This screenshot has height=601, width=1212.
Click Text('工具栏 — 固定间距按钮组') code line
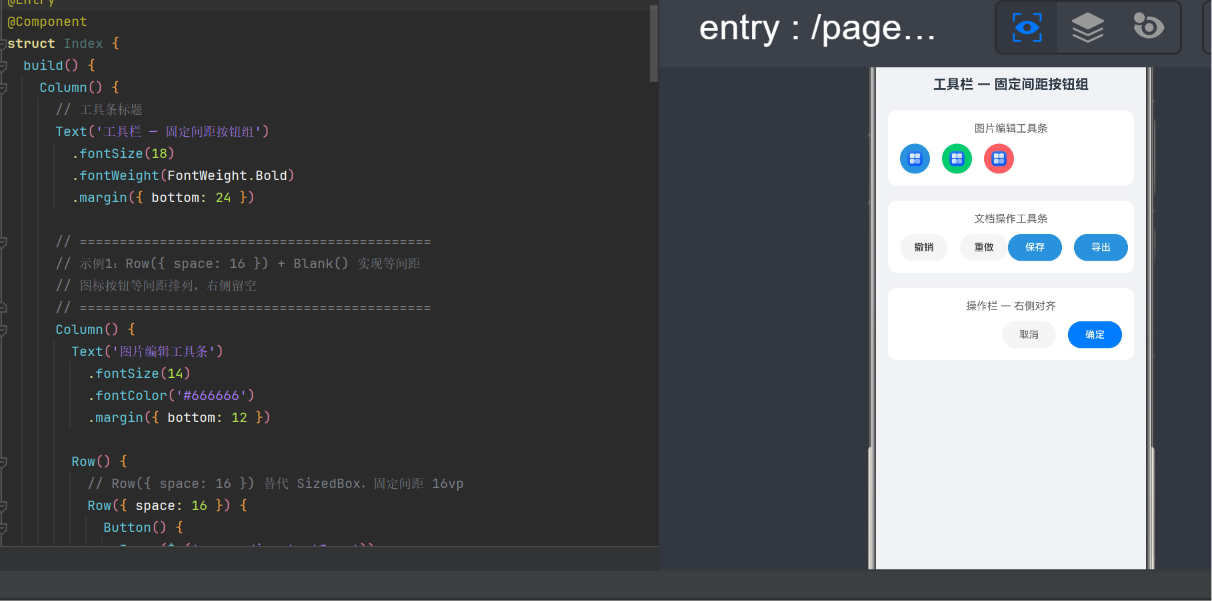[163, 131]
